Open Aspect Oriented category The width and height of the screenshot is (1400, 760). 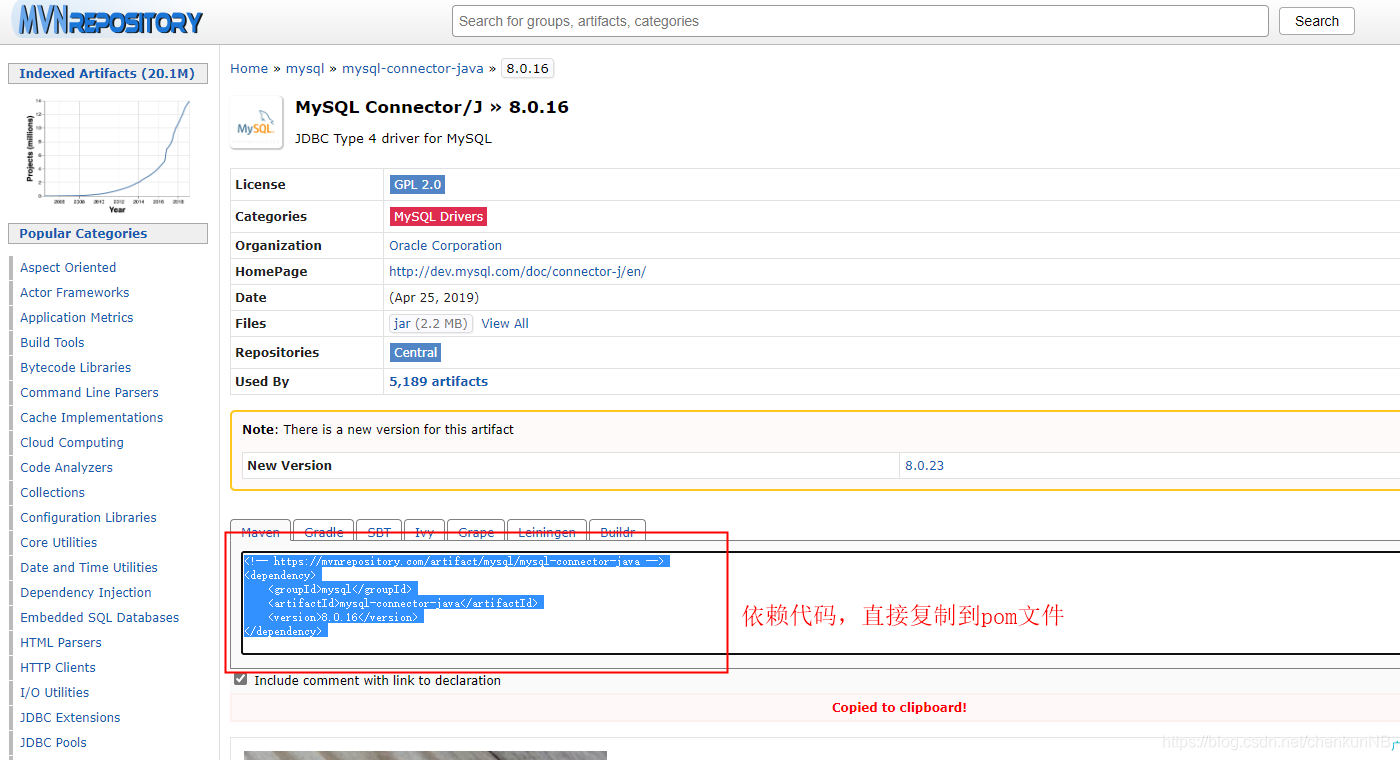[68, 267]
